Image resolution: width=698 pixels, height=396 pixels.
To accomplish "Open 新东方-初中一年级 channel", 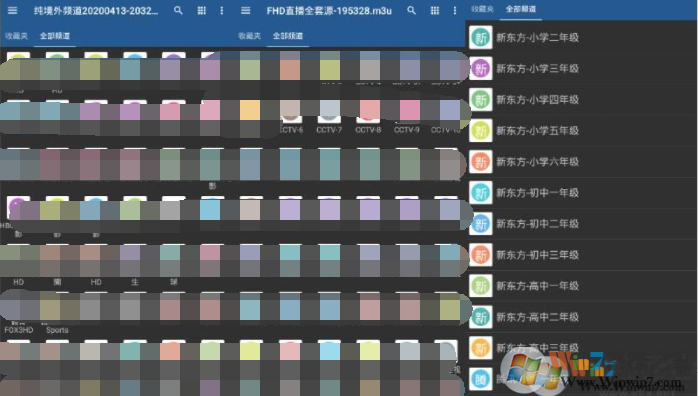I will 581,193.
